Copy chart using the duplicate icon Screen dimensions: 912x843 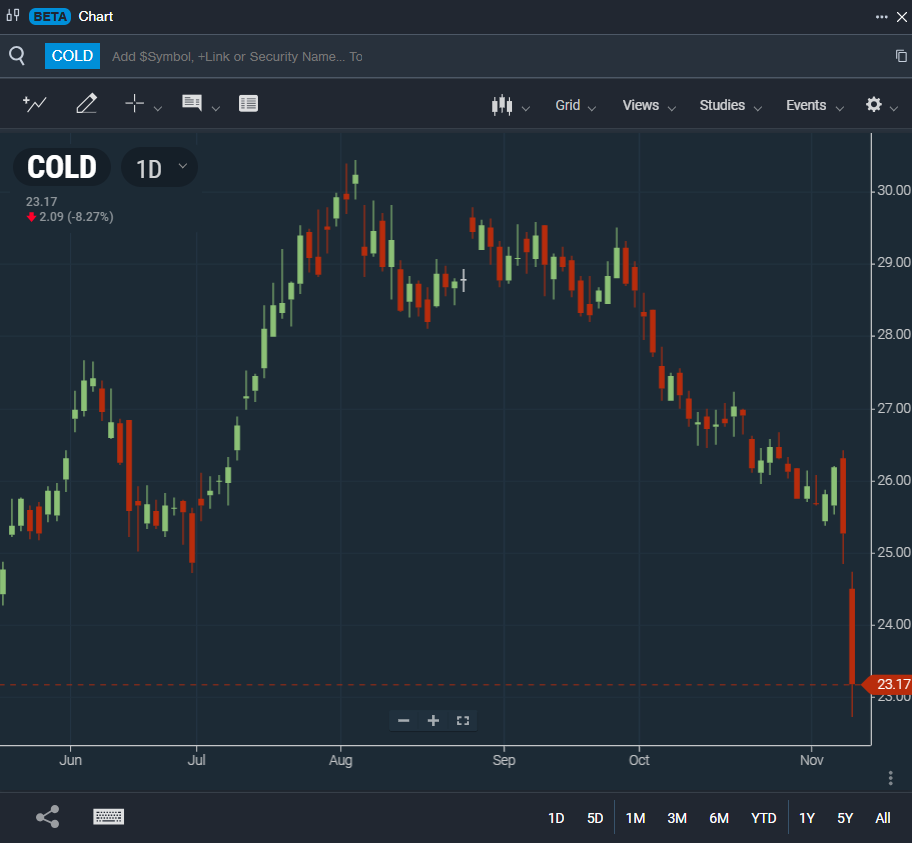coord(900,56)
